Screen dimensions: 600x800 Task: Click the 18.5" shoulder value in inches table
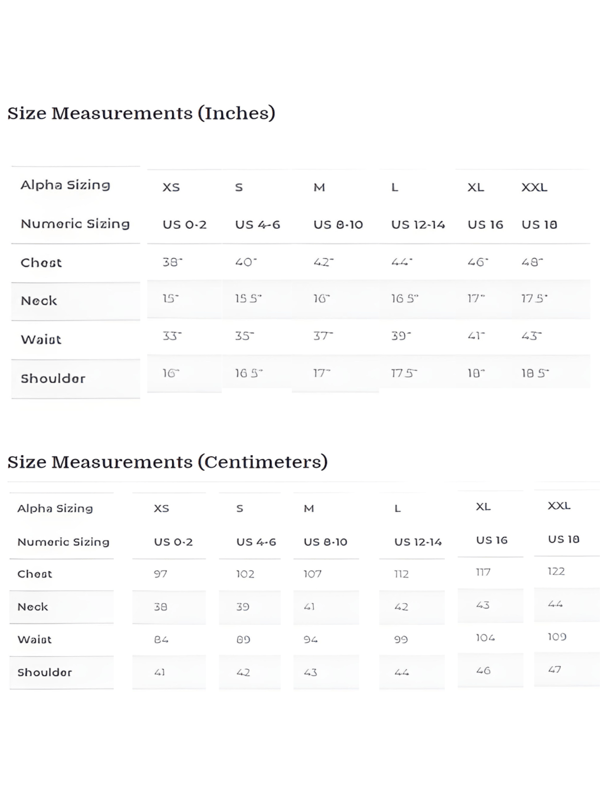click(x=535, y=373)
